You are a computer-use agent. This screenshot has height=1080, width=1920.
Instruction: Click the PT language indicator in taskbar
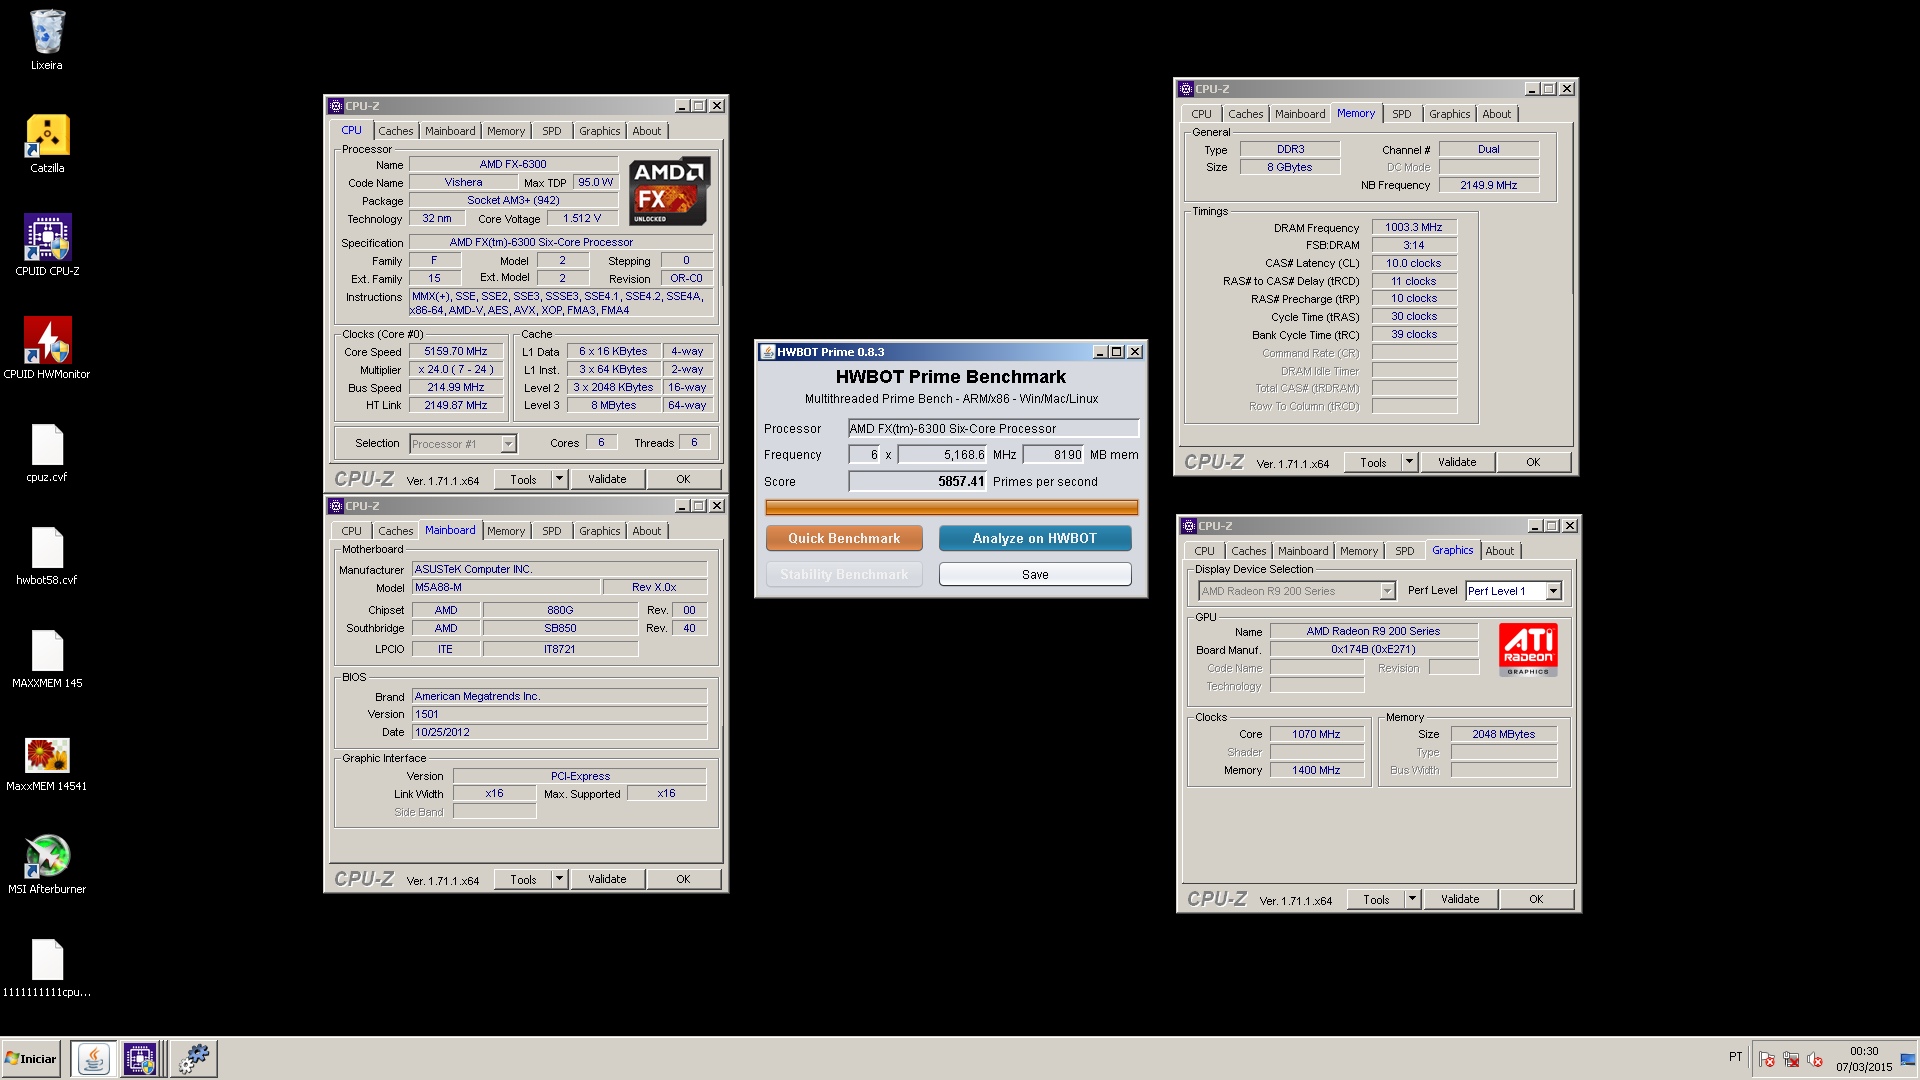(1735, 1057)
